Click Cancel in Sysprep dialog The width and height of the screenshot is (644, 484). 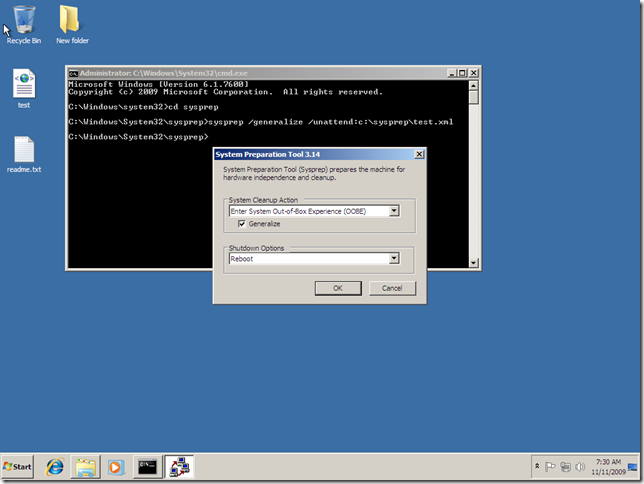click(x=392, y=288)
